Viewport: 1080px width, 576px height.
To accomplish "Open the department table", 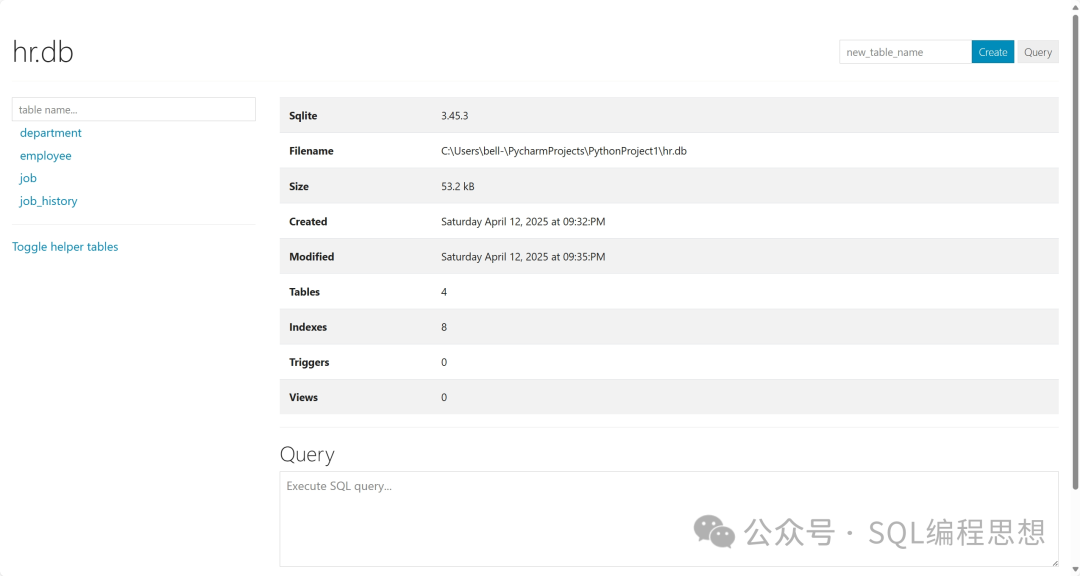I will click(51, 133).
